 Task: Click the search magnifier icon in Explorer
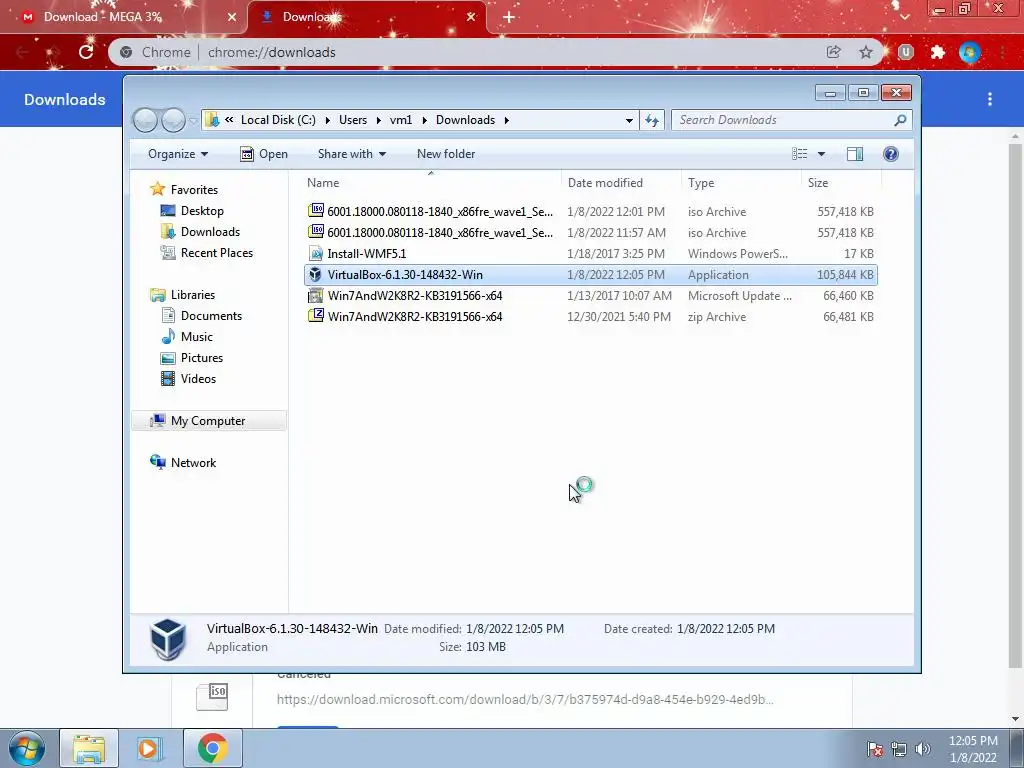[900, 120]
